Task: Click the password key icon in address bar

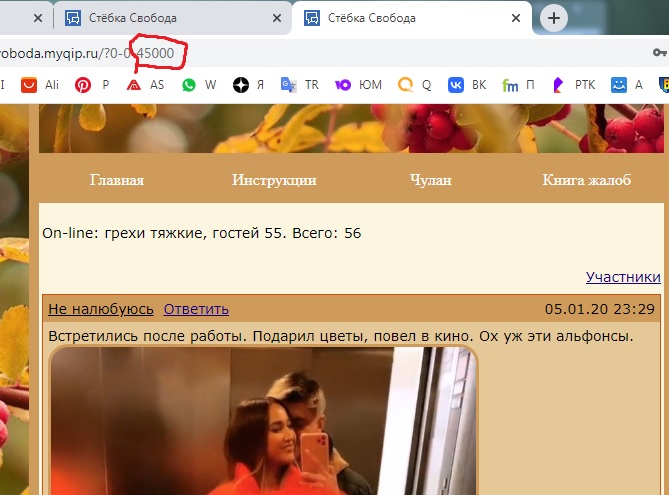Action: pyautogui.click(x=660, y=52)
